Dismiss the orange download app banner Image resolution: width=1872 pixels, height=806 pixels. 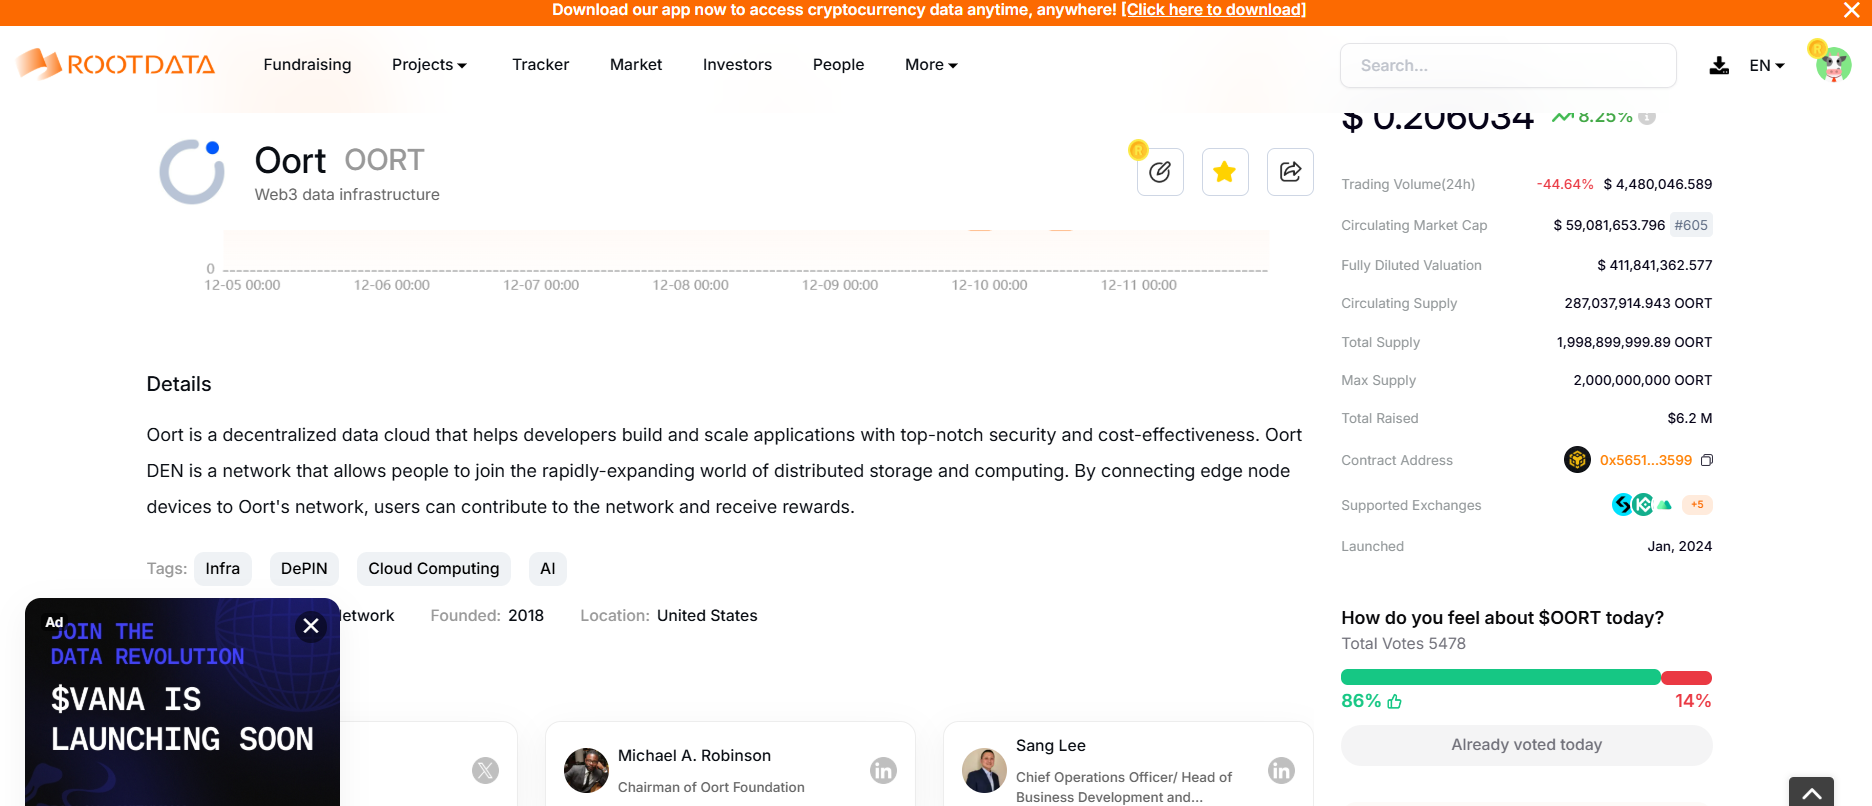pos(1851,10)
